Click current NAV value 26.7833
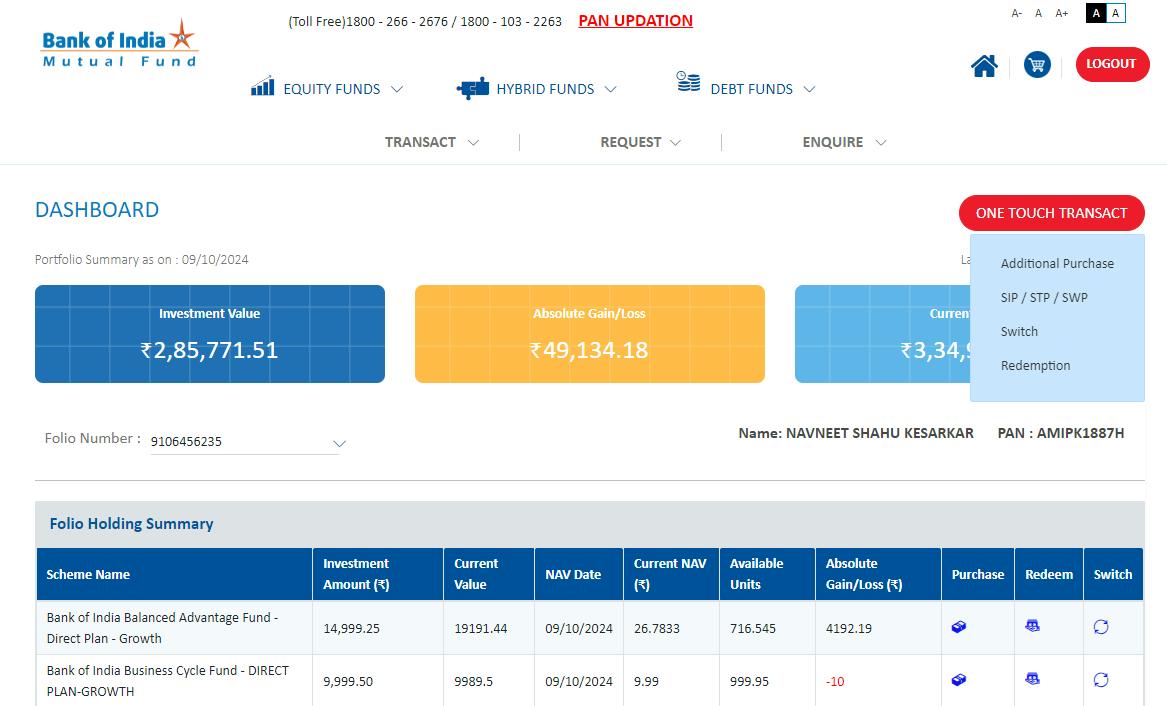 pos(656,629)
